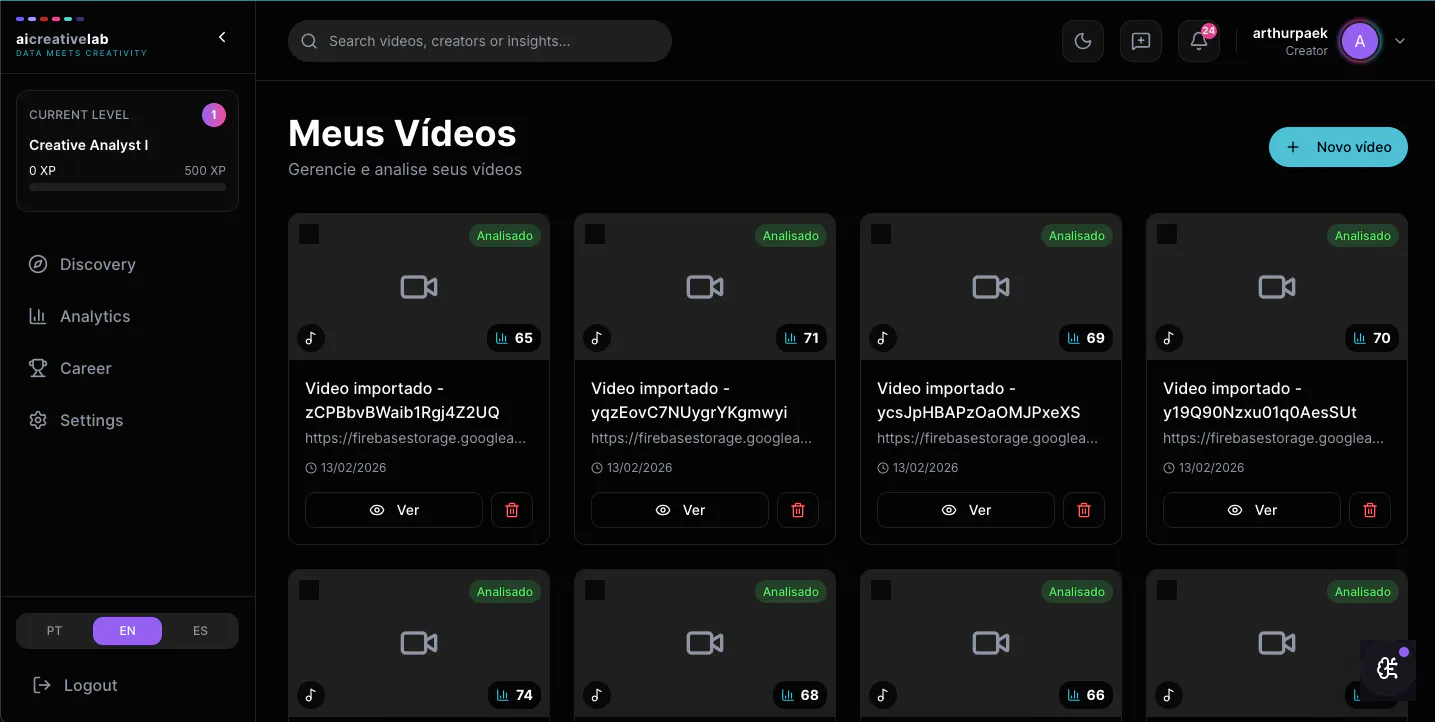Open the Discovery menu item

[x=128, y=264]
